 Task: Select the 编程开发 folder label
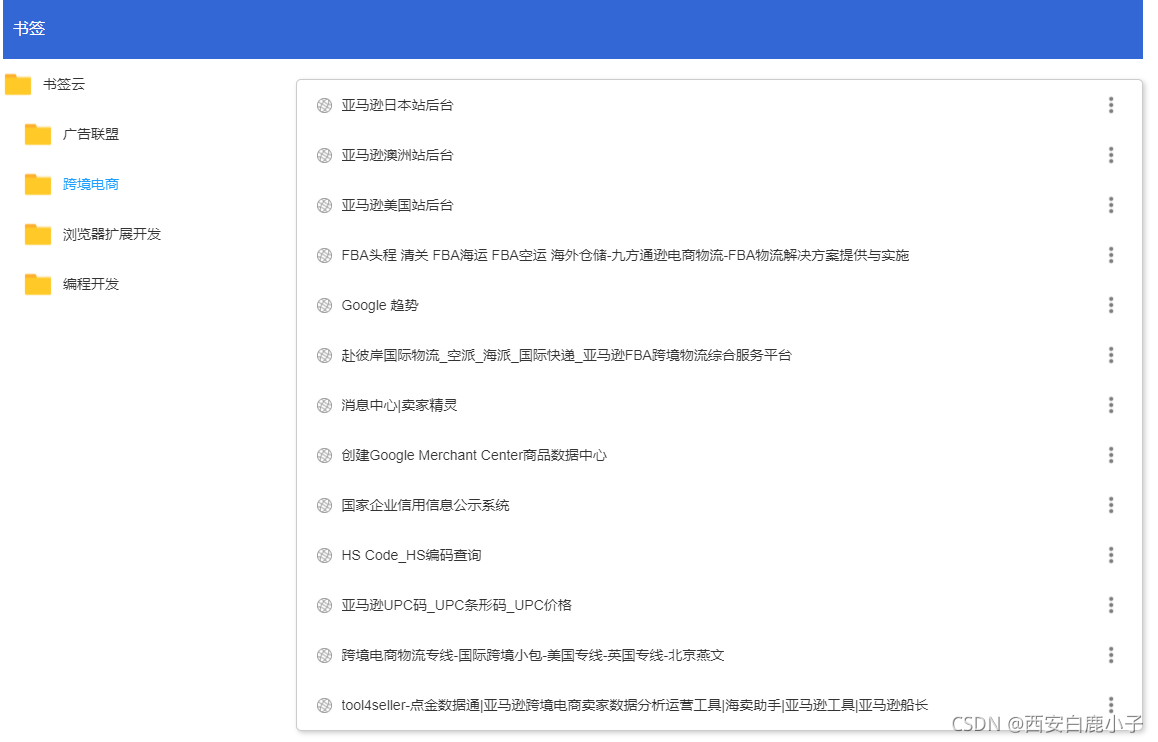(x=91, y=284)
